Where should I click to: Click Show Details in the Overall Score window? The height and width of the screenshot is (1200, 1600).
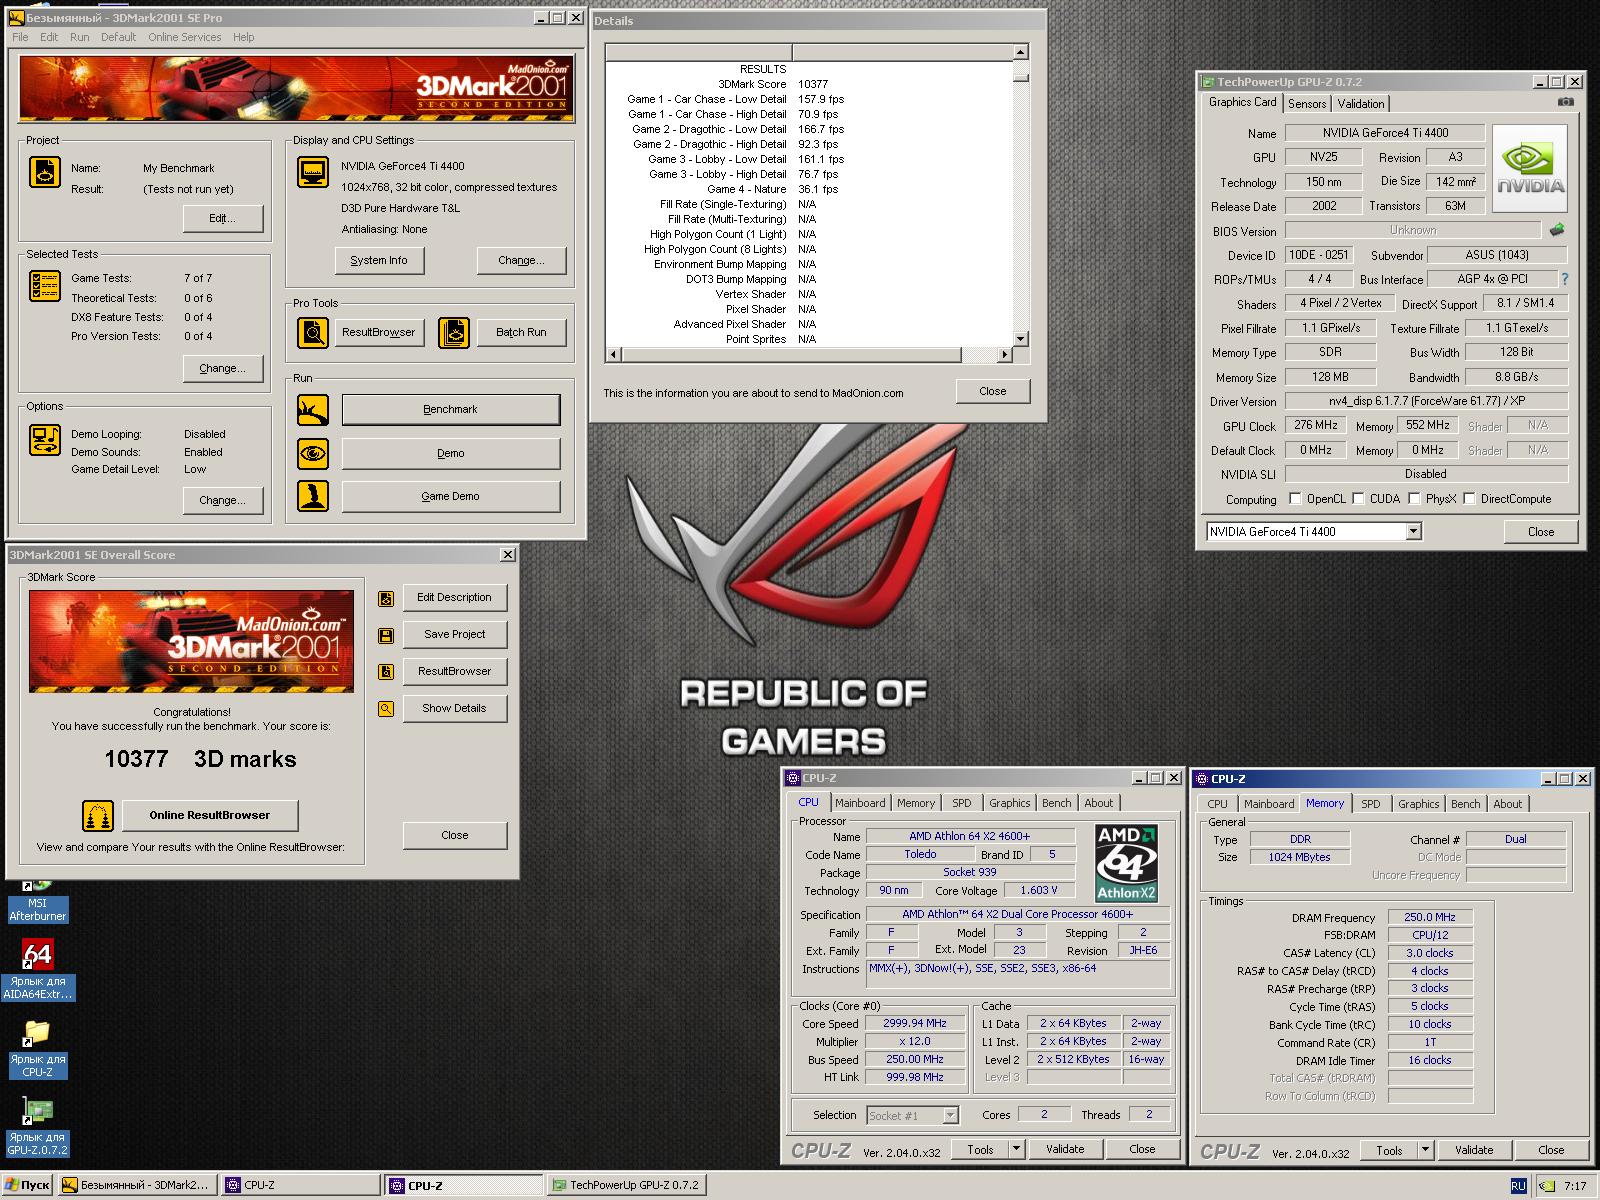(455, 708)
